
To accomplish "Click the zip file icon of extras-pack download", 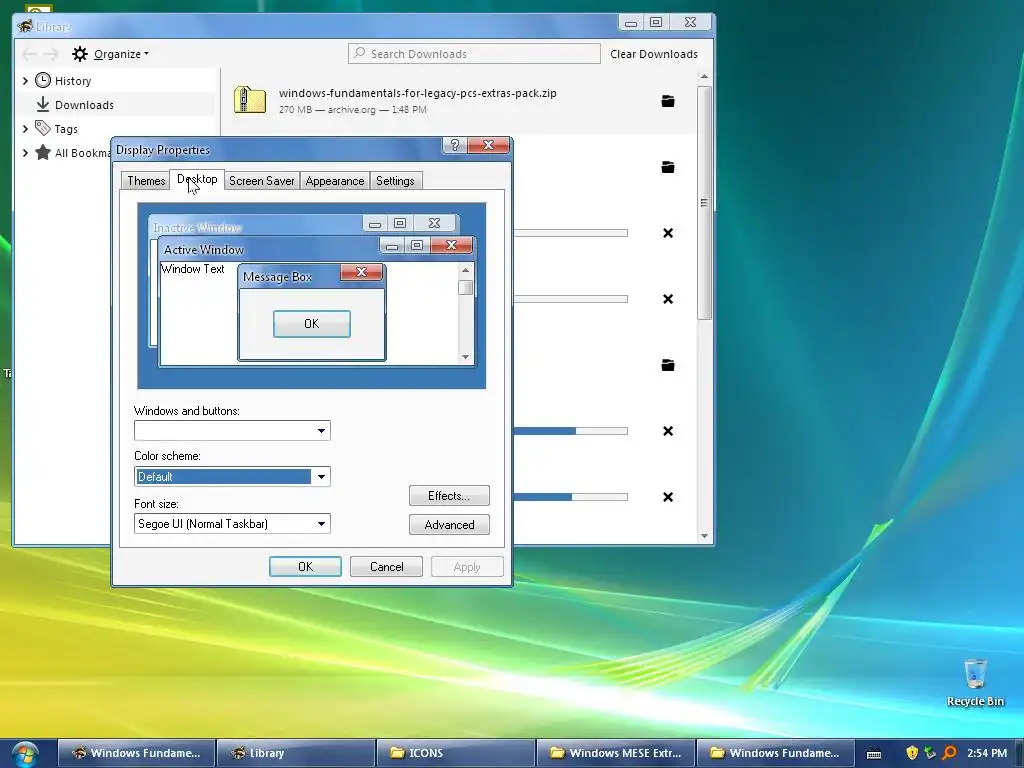I will tap(249, 101).
